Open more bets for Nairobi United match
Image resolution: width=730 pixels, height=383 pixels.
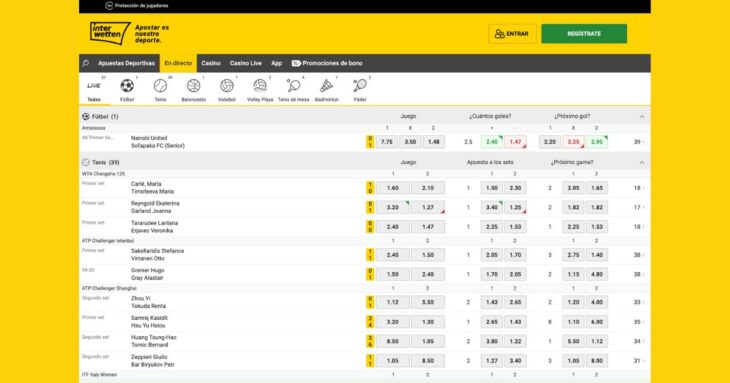pos(639,142)
